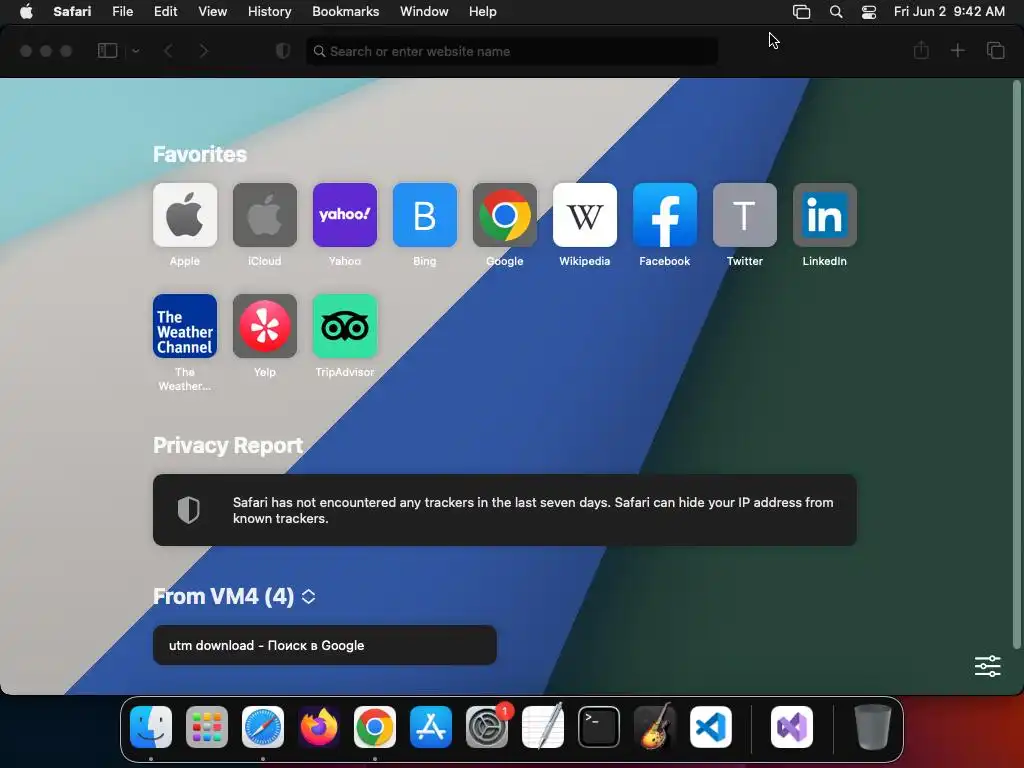Open the Bing favorite tile

pos(424,215)
